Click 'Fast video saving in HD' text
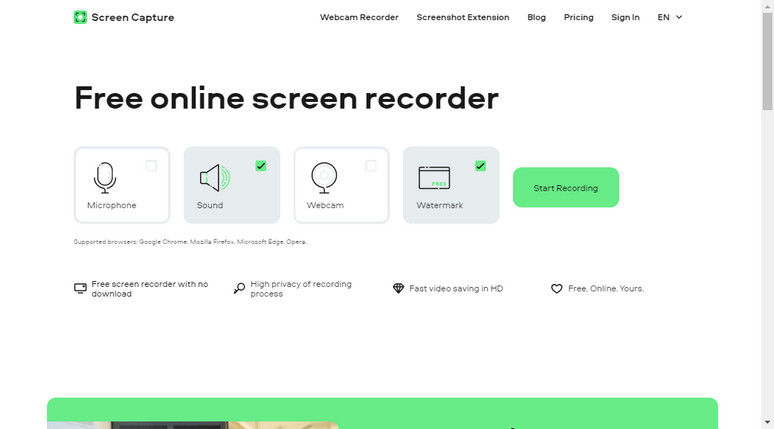 pyautogui.click(x=456, y=288)
